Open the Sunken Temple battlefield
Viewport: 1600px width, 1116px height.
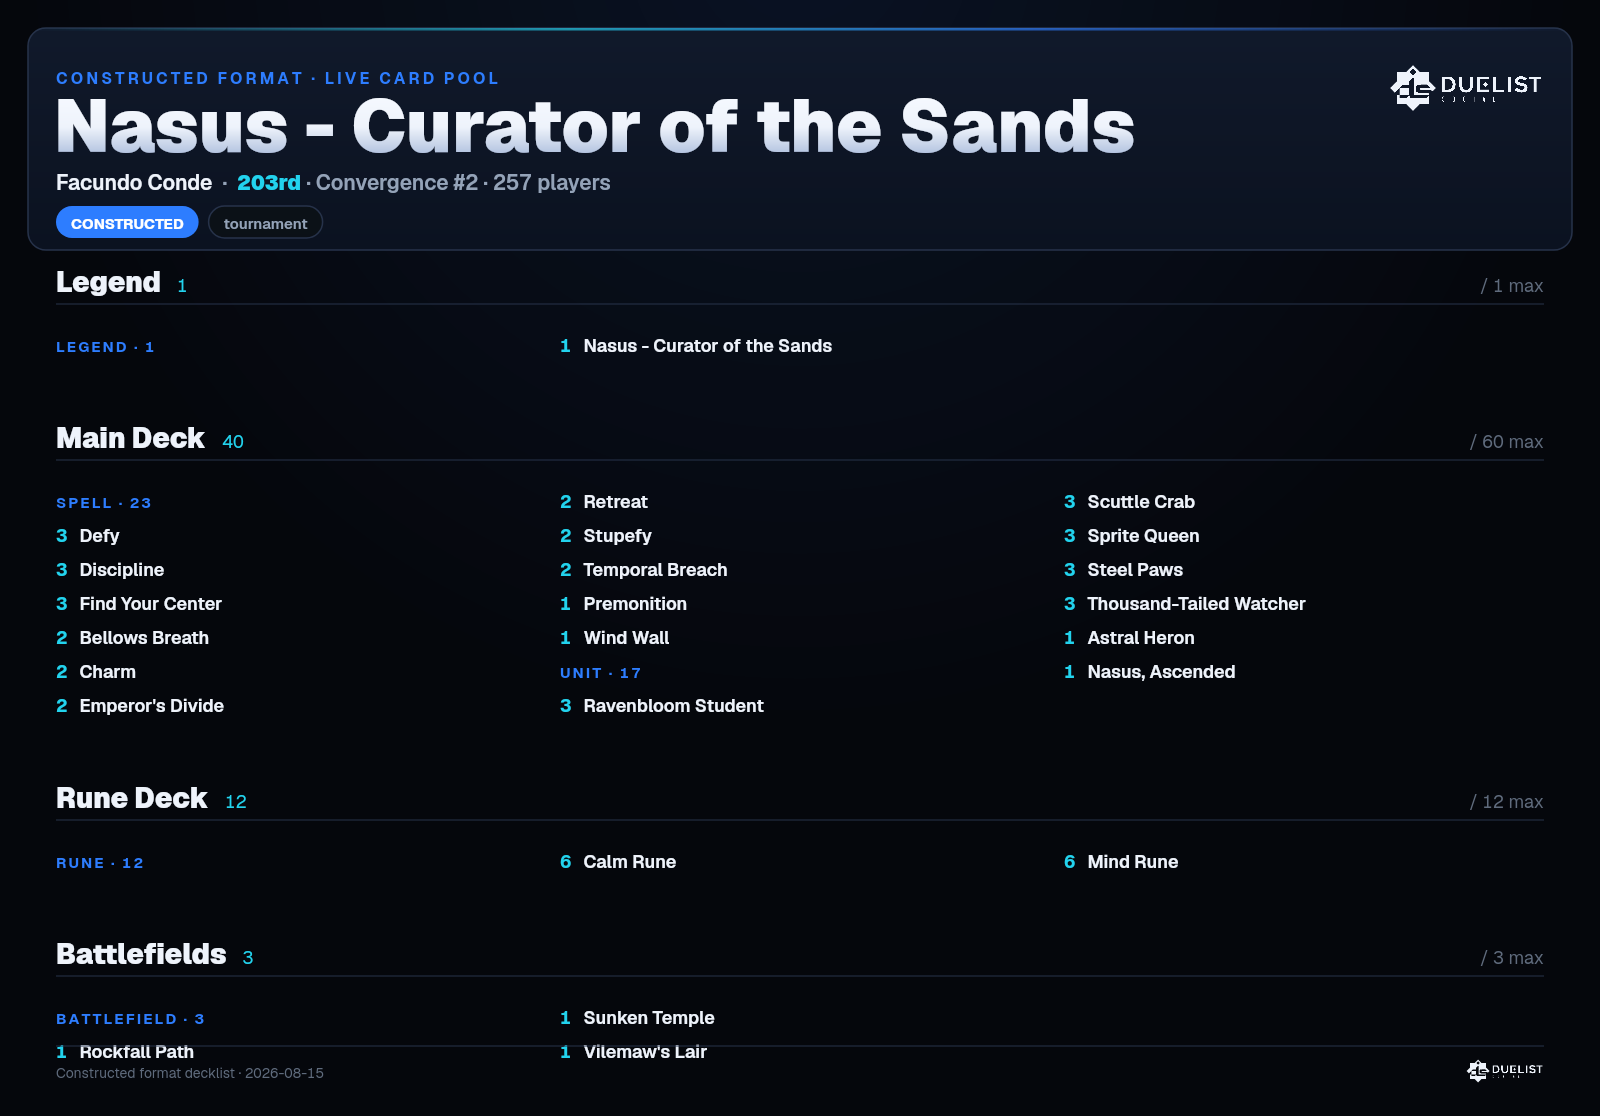[x=638, y=1018]
